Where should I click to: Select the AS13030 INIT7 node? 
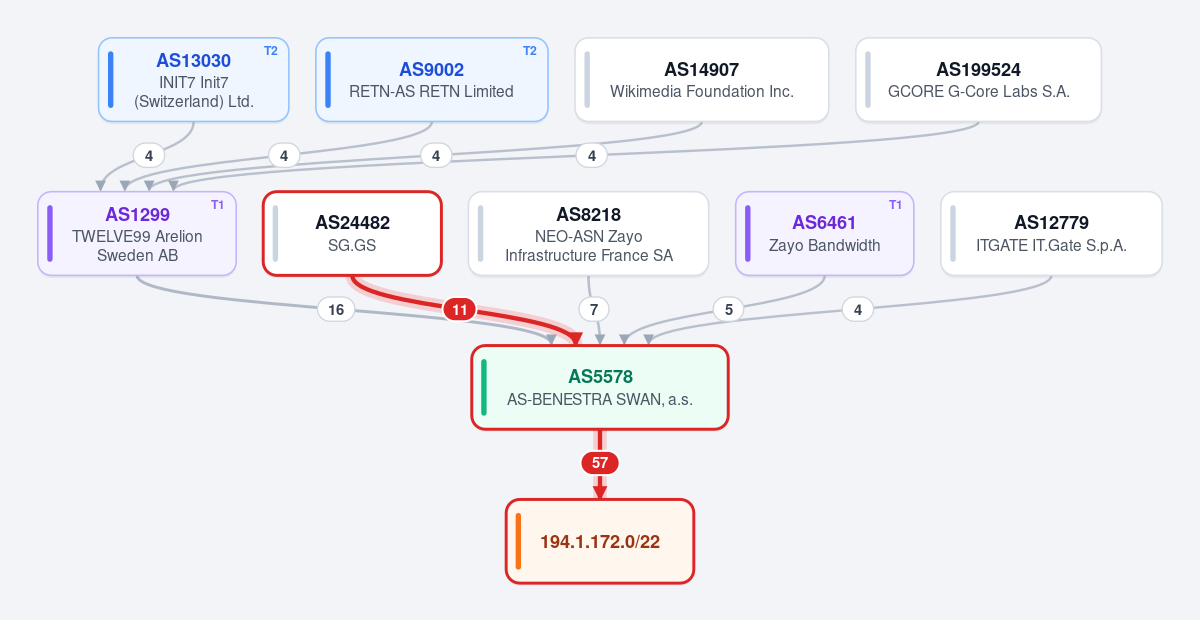[194, 80]
